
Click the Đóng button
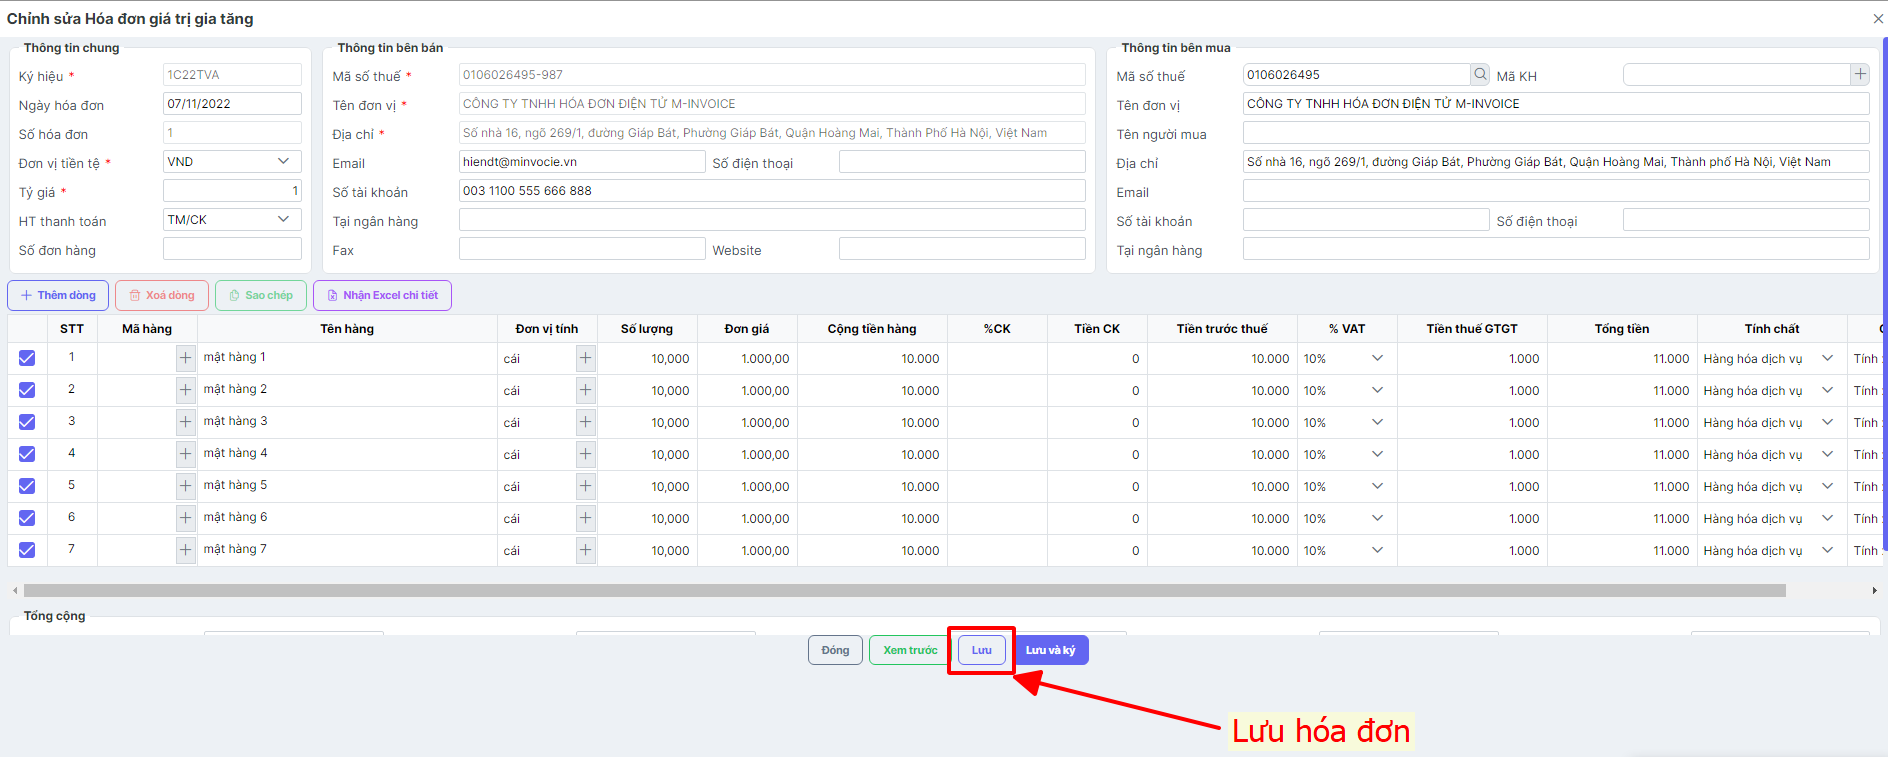click(x=835, y=650)
